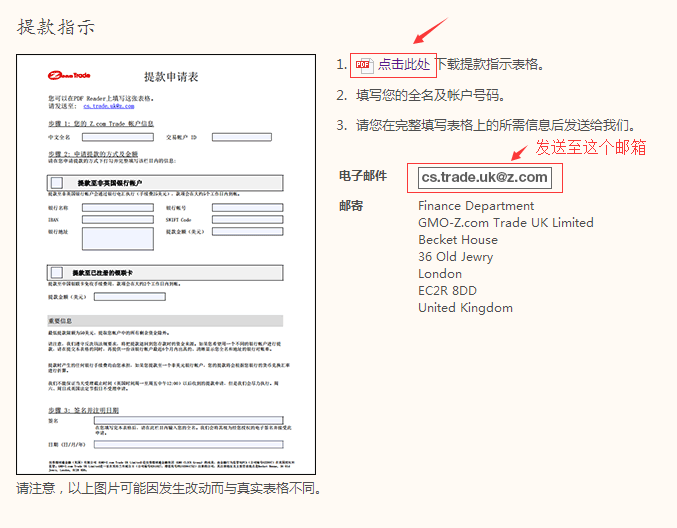Check the 提款至已注册的银联卡 checkbox

pos(56,273)
